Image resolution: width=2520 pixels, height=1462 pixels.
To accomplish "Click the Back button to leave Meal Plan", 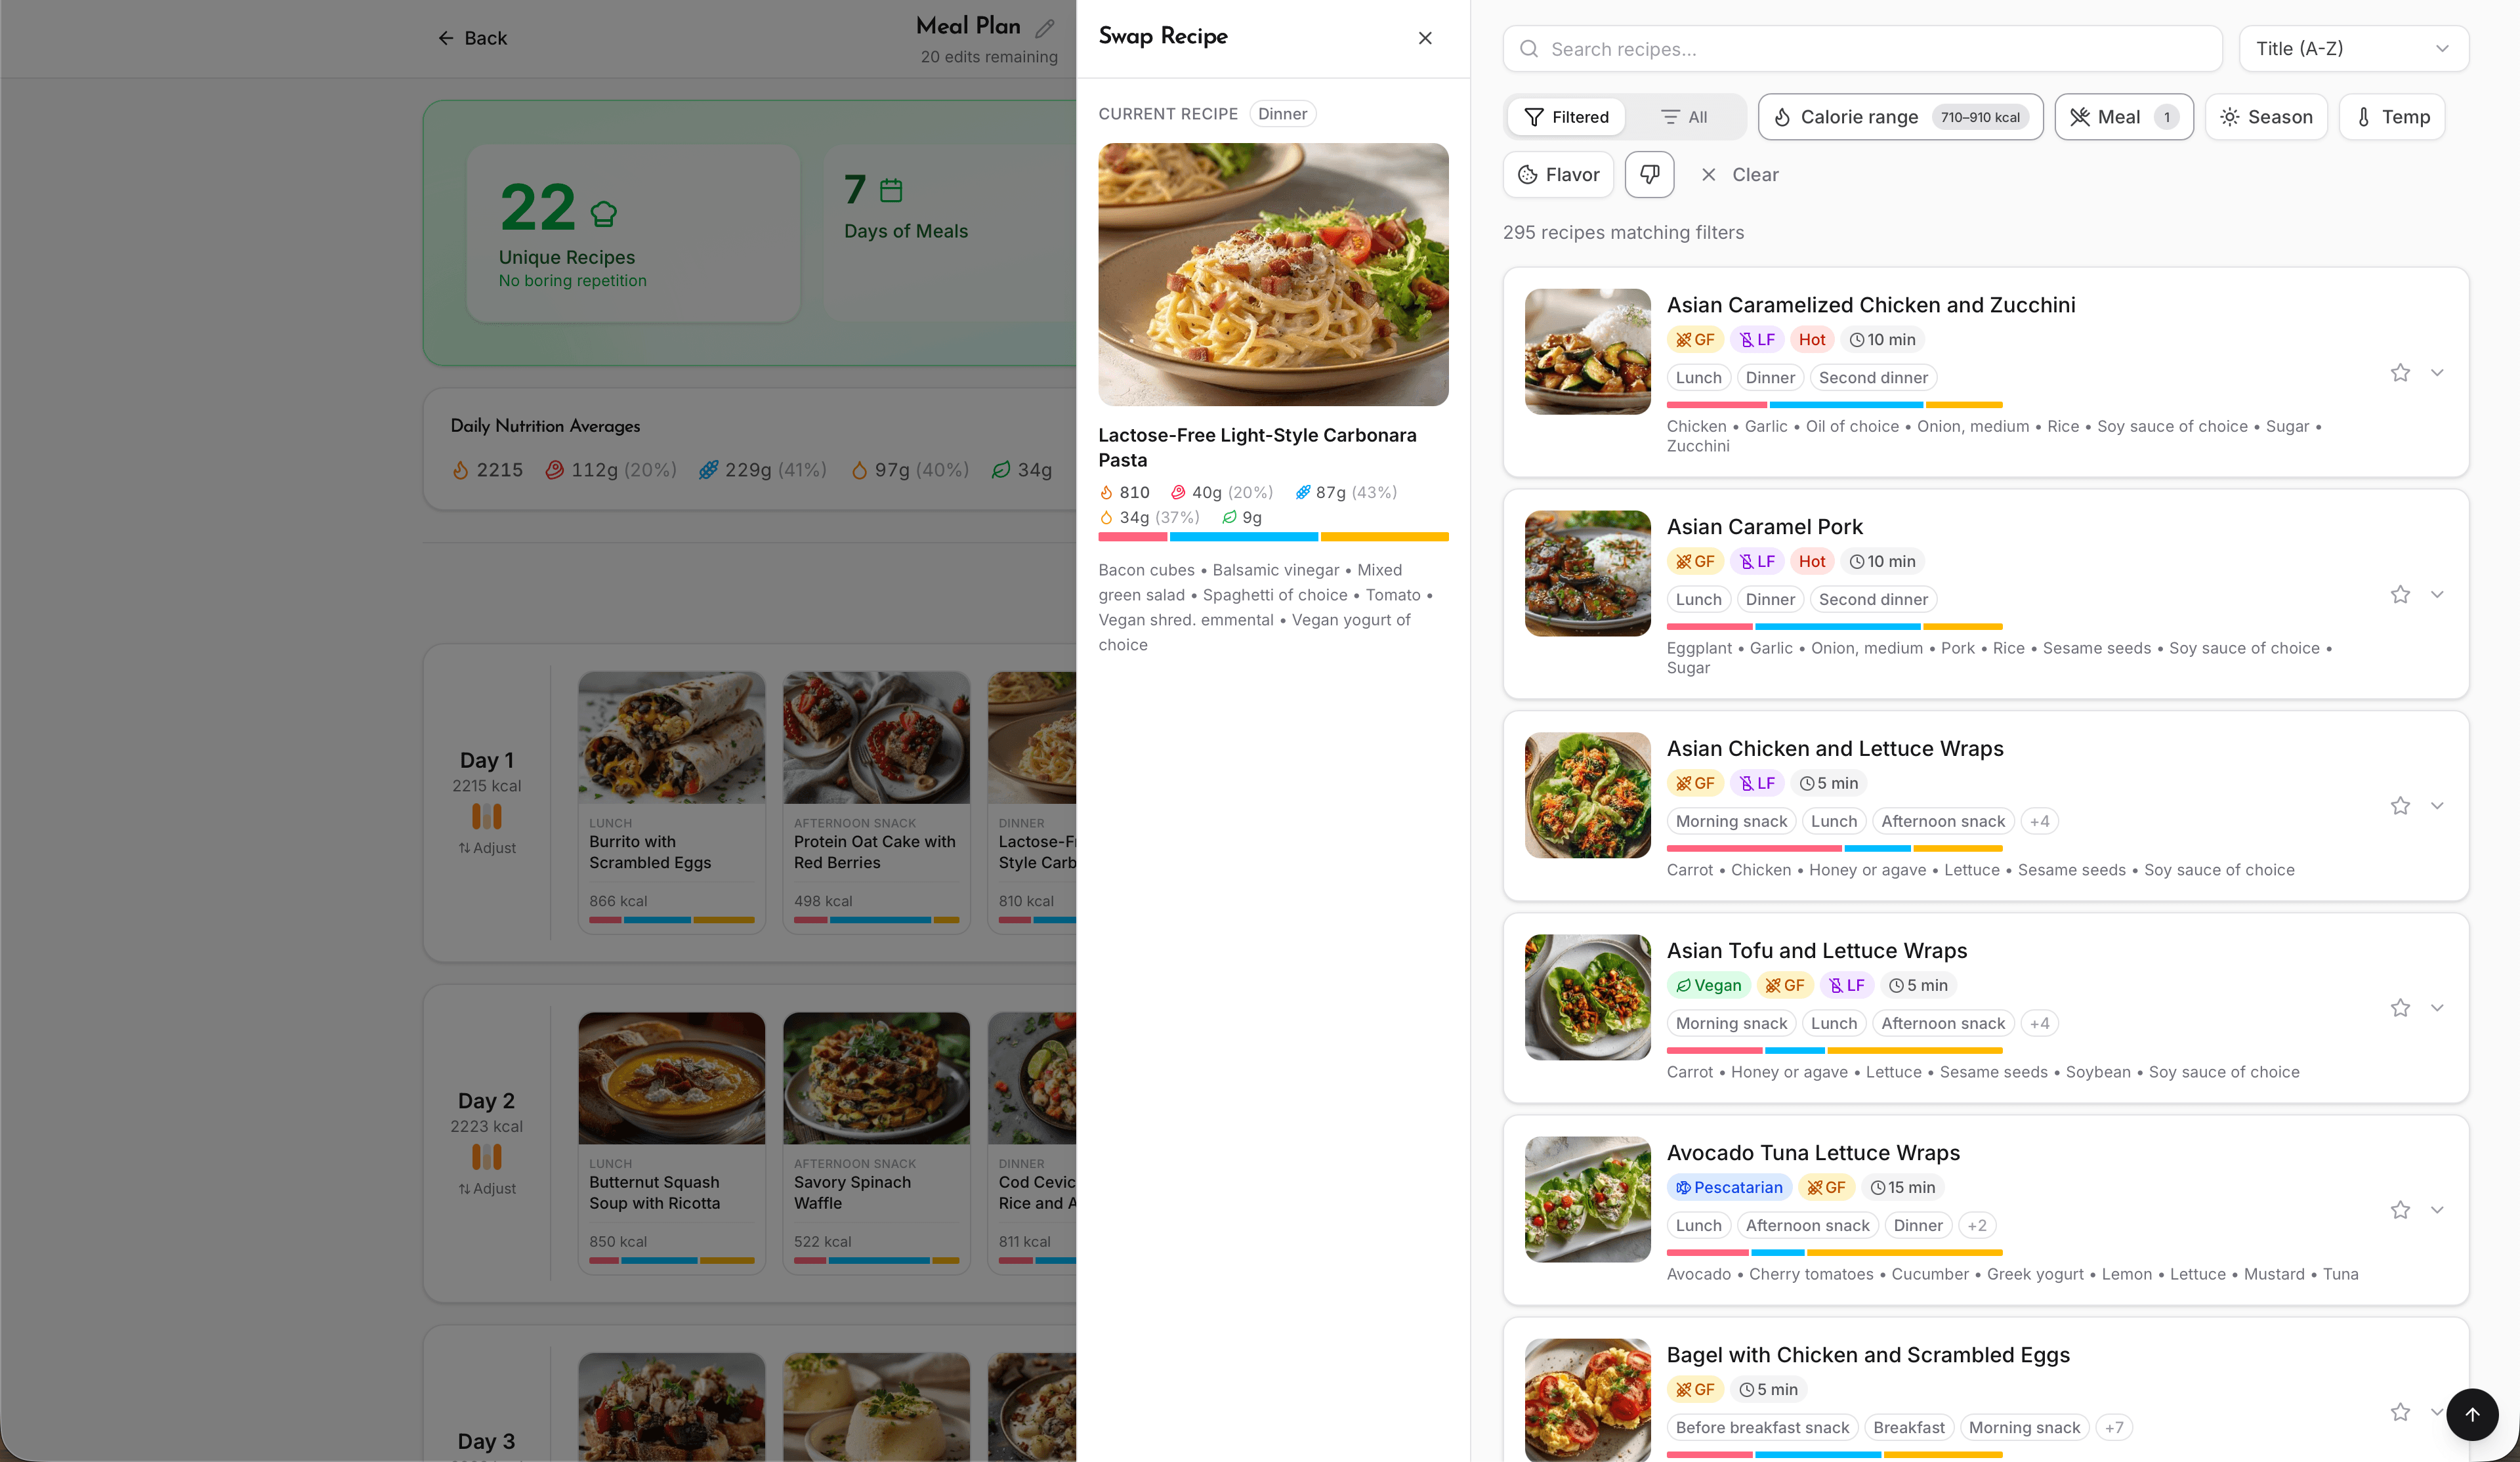I will click(471, 38).
